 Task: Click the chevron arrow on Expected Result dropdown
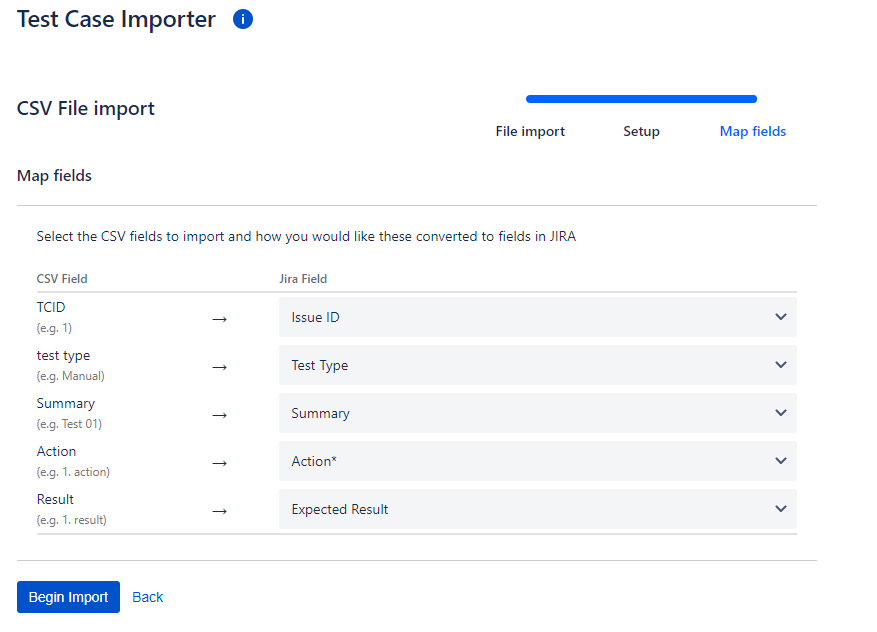click(x=781, y=509)
